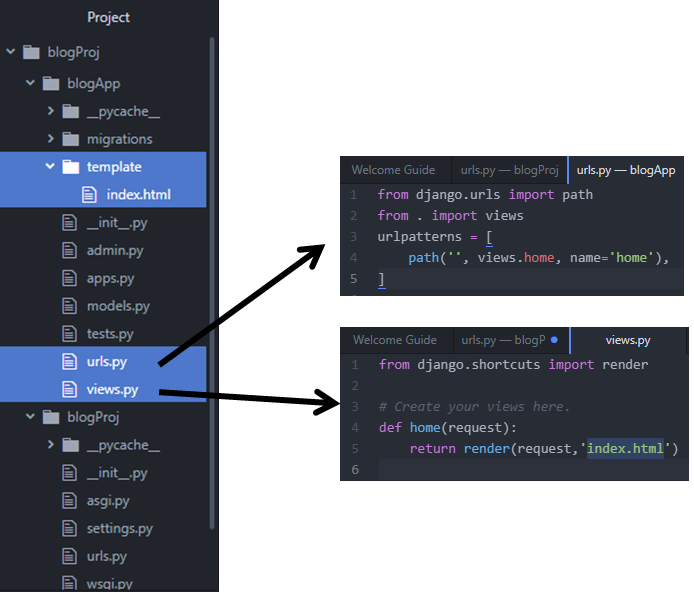Screen dimensions: 694x592
Task: Expand the migrations folder chevron
Action: point(50,139)
